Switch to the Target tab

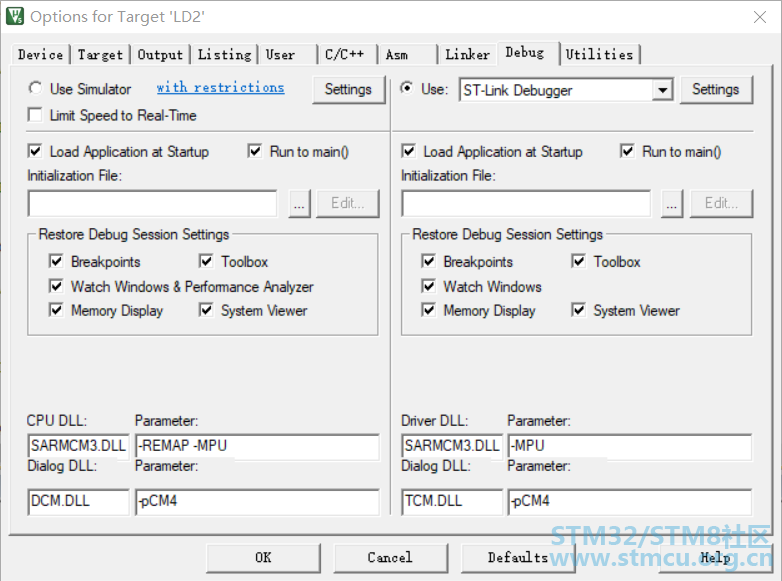(x=100, y=54)
